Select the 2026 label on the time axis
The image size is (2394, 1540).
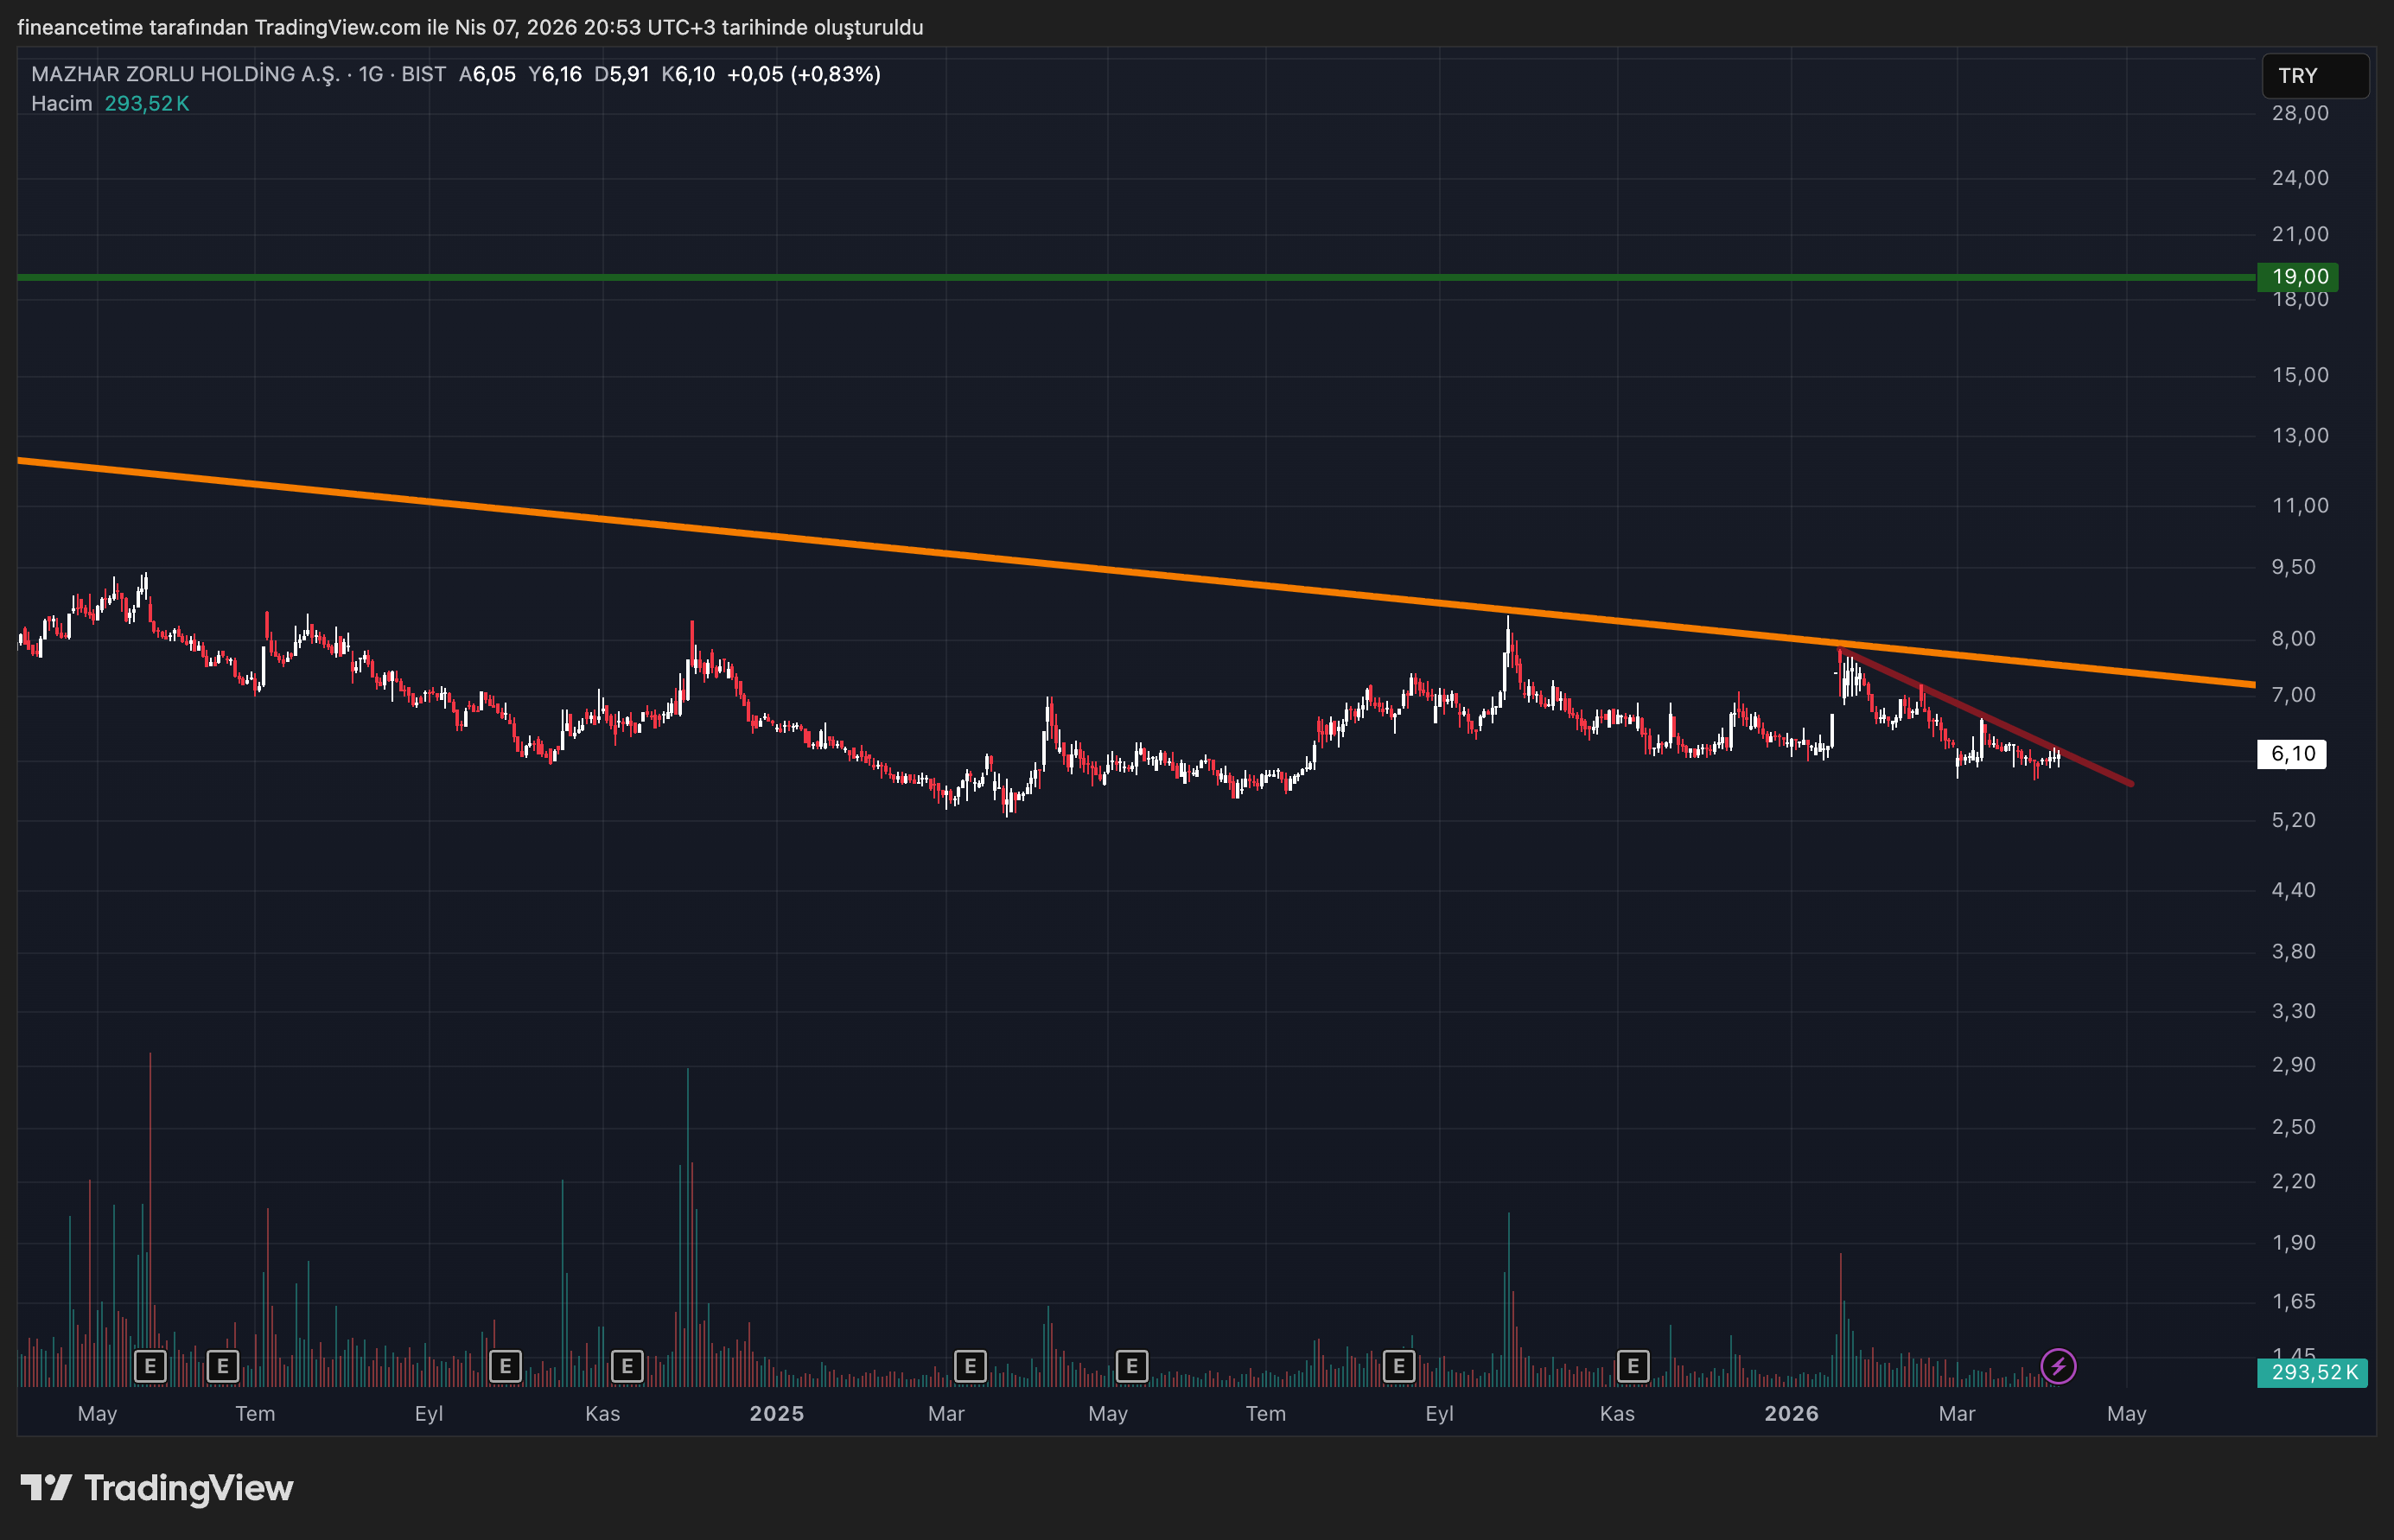click(x=1793, y=1414)
